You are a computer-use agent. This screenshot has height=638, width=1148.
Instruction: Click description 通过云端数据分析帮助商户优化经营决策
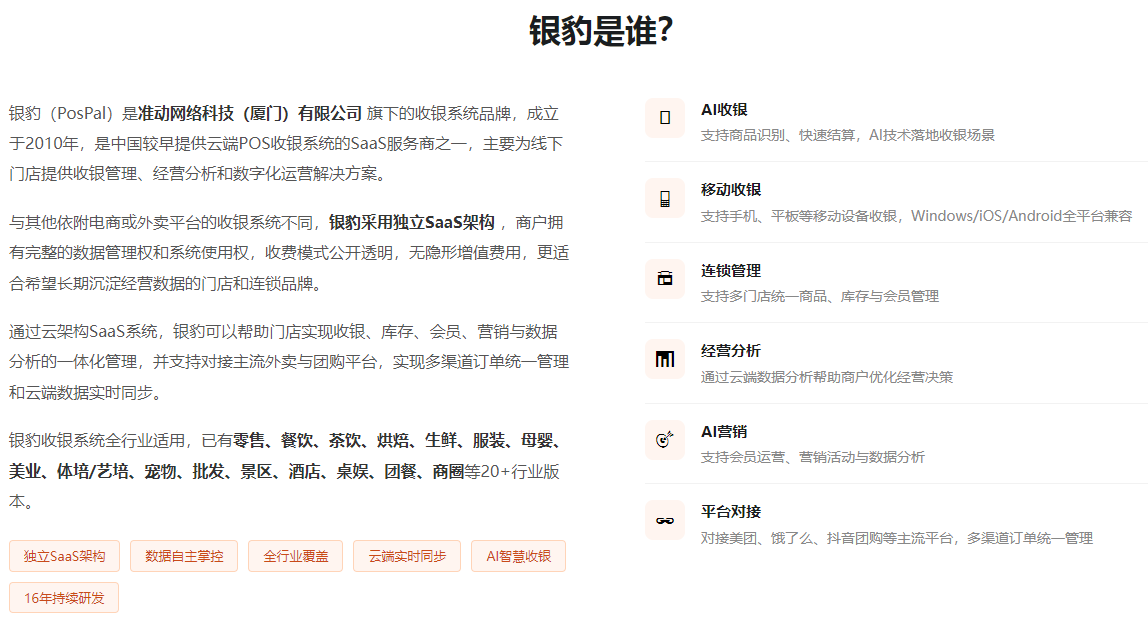click(x=827, y=377)
